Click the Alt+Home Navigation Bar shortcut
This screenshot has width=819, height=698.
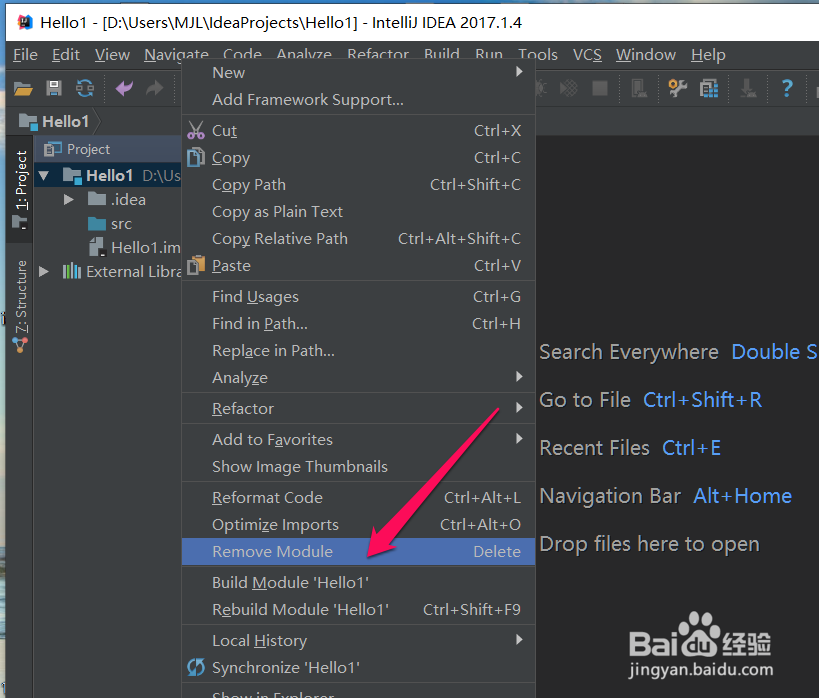[x=742, y=496]
